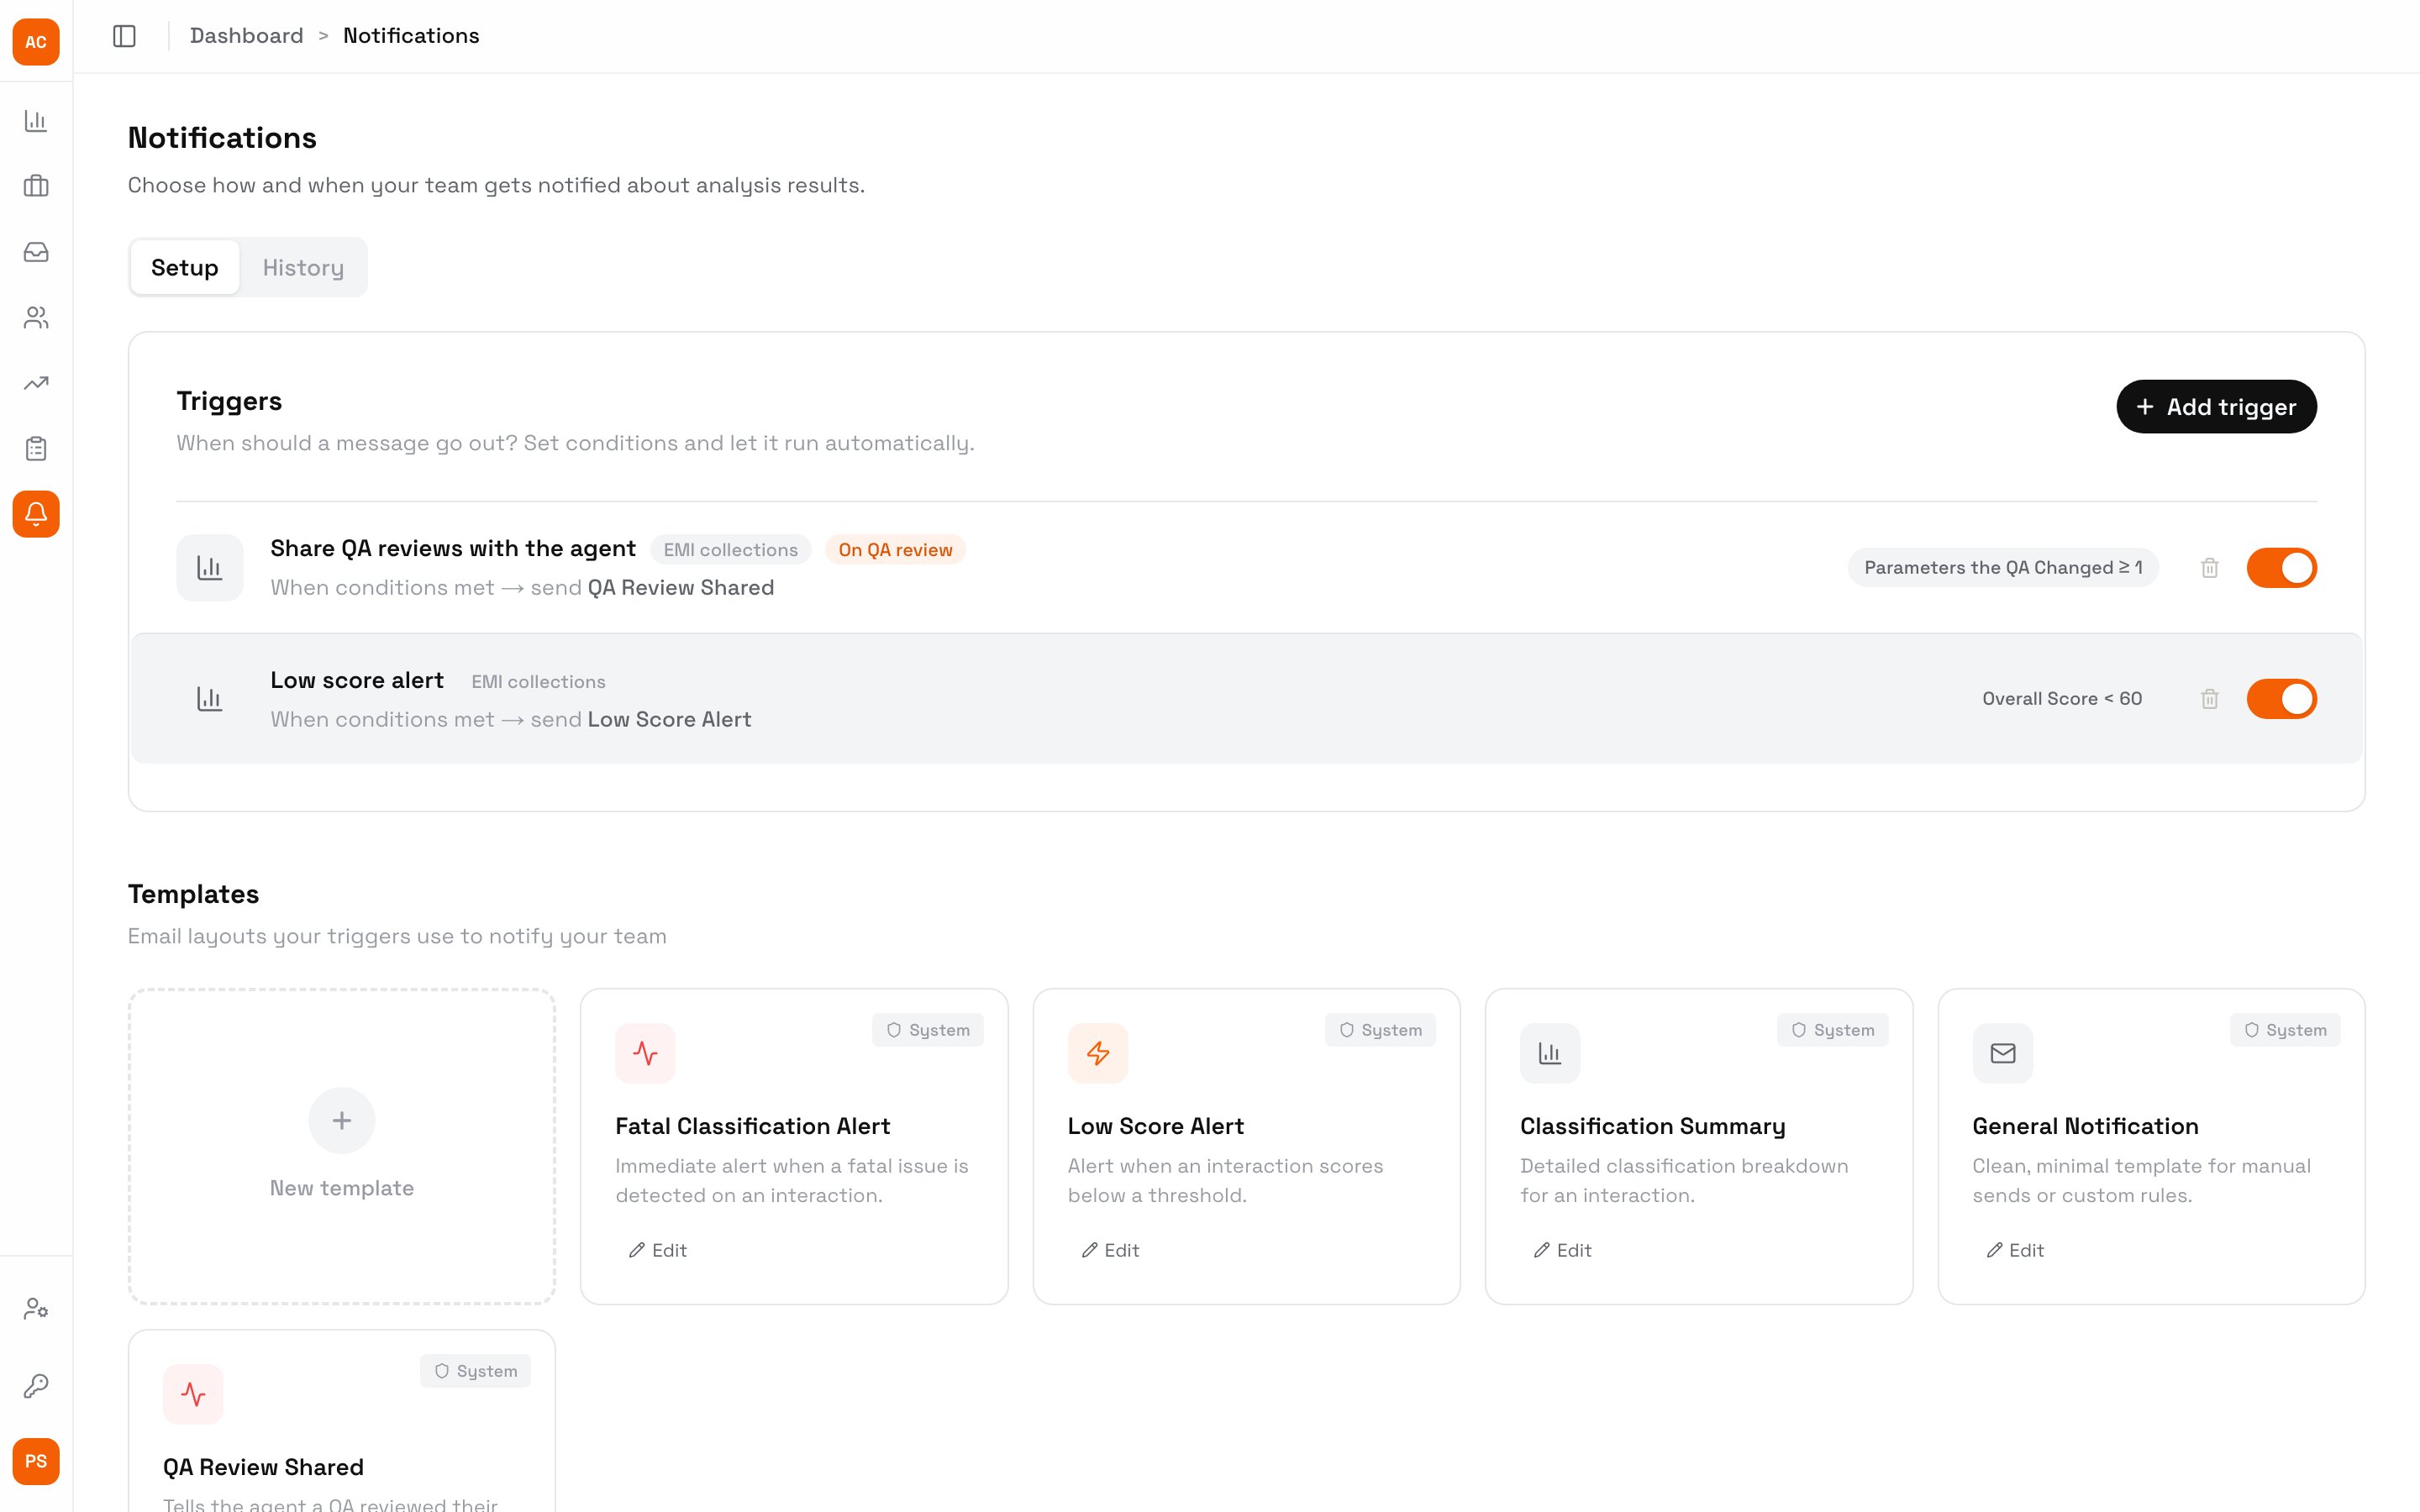Open the clipboard list sidebar icon
Screen dimensions: 2420x1512
[36, 449]
